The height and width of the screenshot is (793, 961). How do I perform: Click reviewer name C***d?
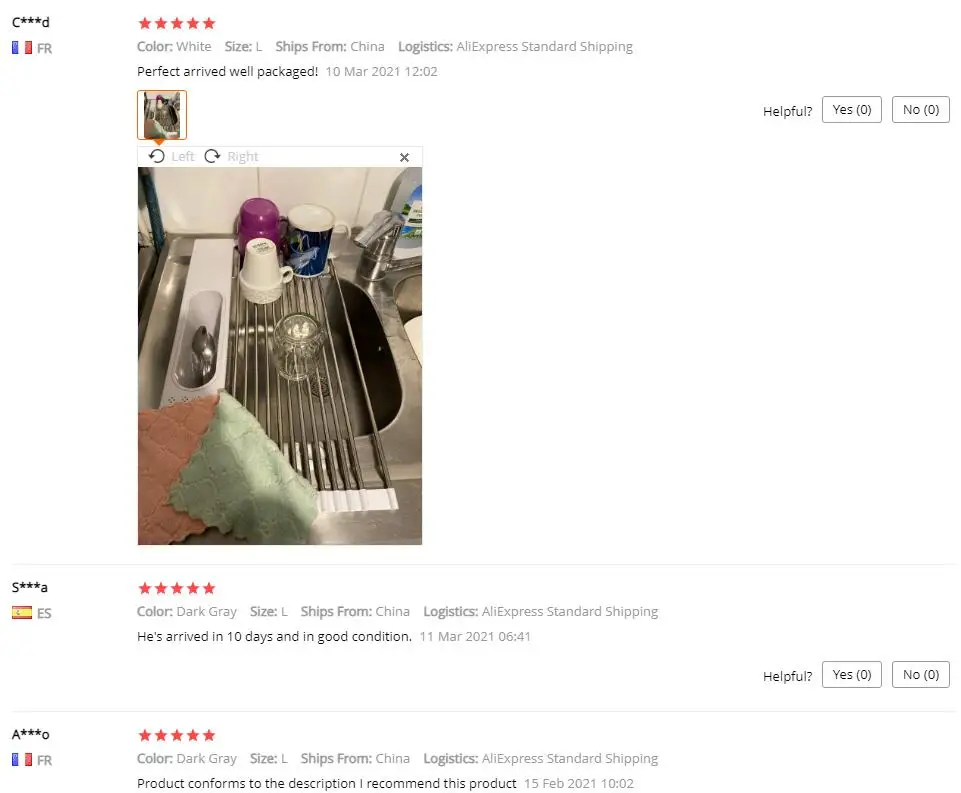point(31,23)
